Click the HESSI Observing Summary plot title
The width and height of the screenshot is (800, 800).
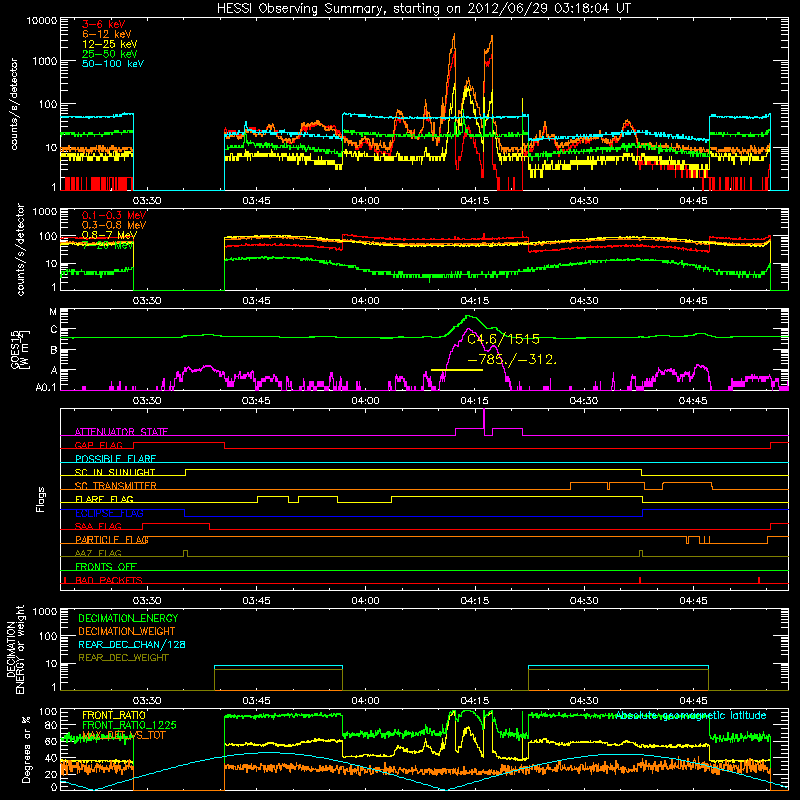424,9
